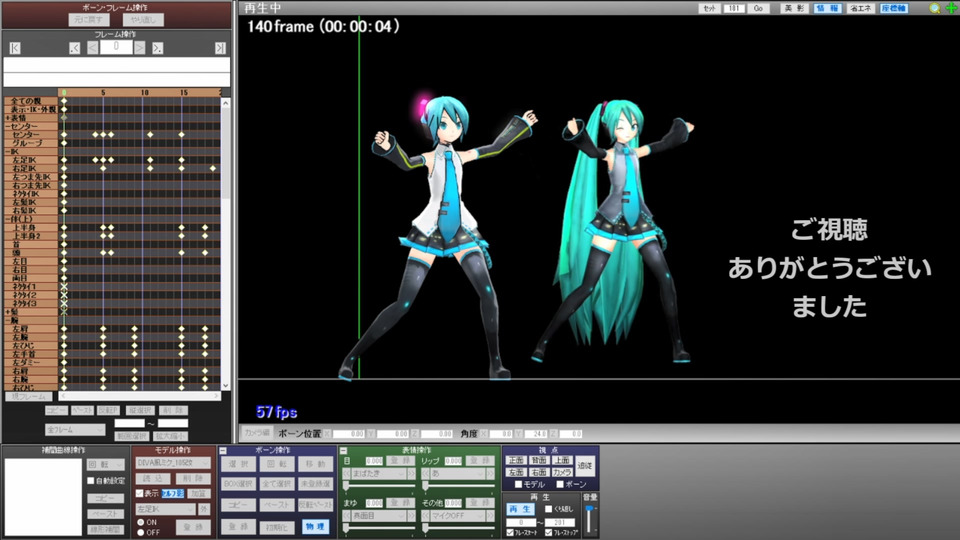The width and height of the screenshot is (960, 540).
Task: Minimize the bone operation panel
Action: pos(223,451)
